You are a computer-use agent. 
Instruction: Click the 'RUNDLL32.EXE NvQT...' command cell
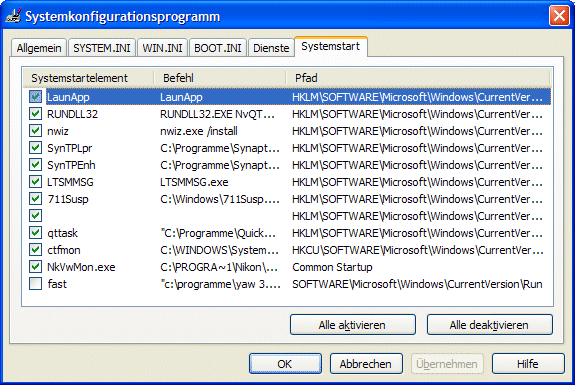[217, 114]
